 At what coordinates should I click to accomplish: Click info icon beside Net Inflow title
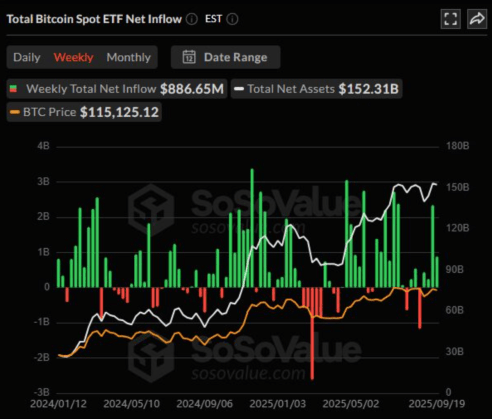[x=192, y=19]
